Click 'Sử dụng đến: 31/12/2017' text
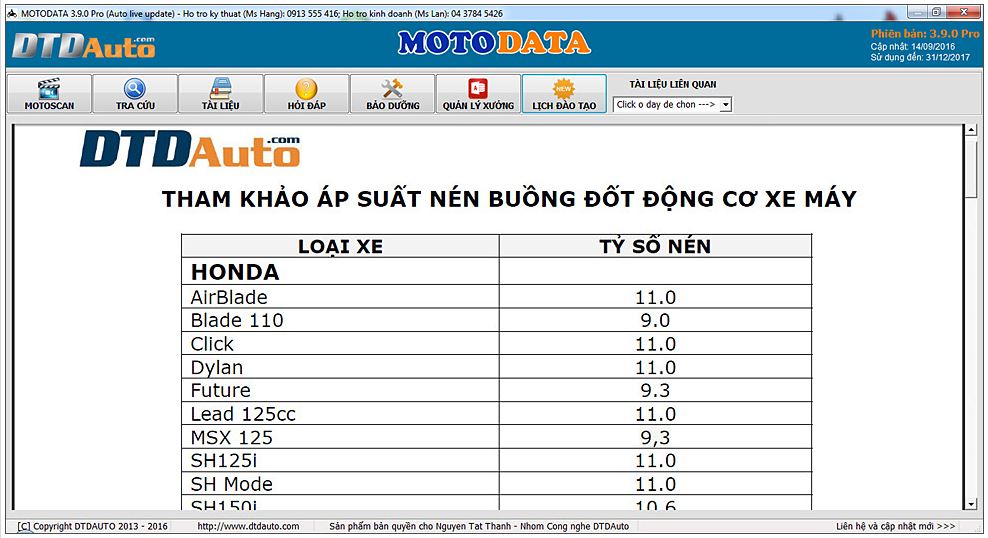988x538 pixels. click(x=920, y=57)
